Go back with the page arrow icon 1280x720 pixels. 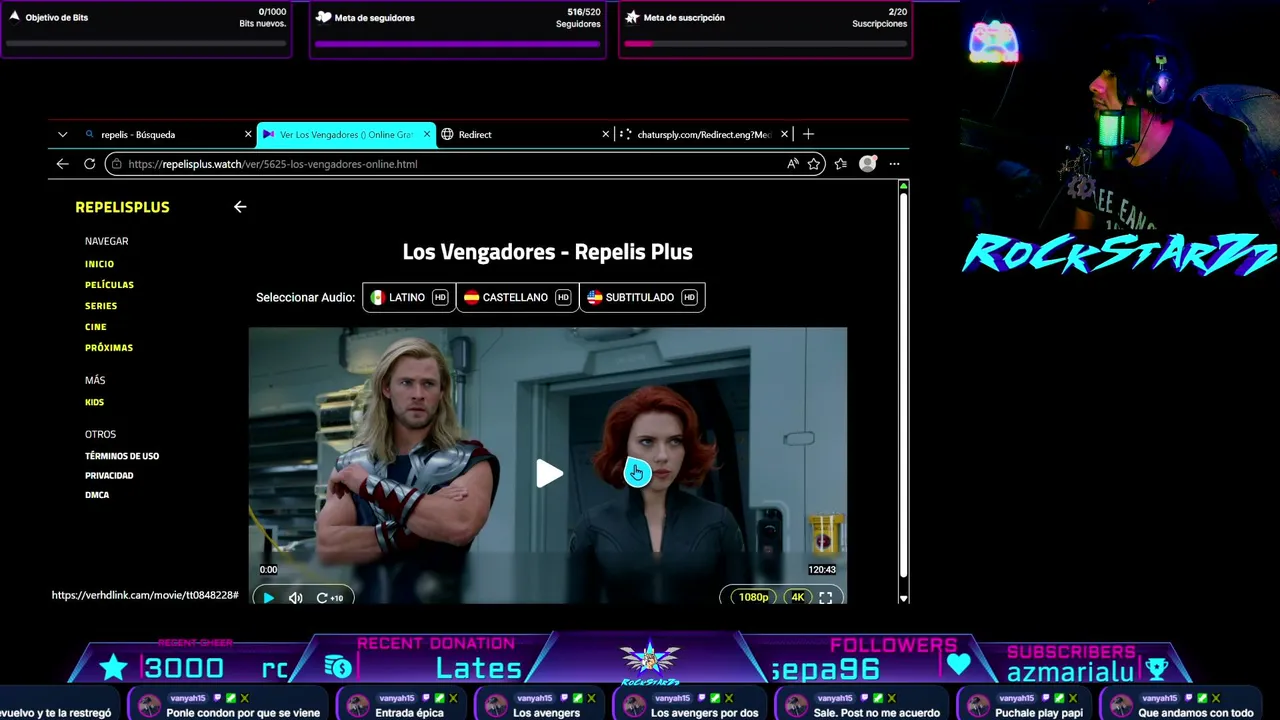pyautogui.click(x=240, y=207)
